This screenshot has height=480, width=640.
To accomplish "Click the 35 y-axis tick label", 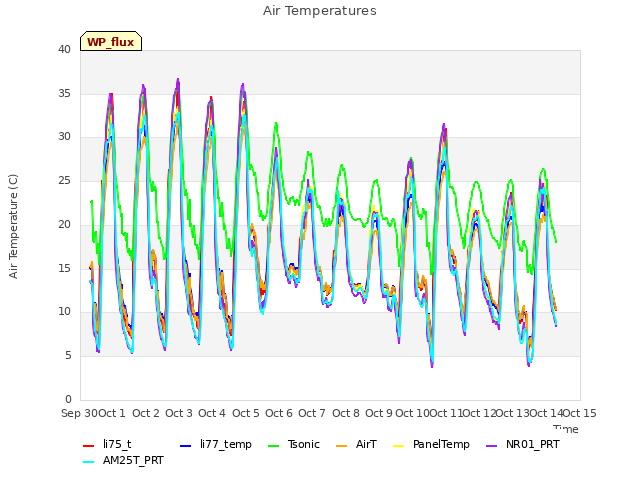I will 64,93.
